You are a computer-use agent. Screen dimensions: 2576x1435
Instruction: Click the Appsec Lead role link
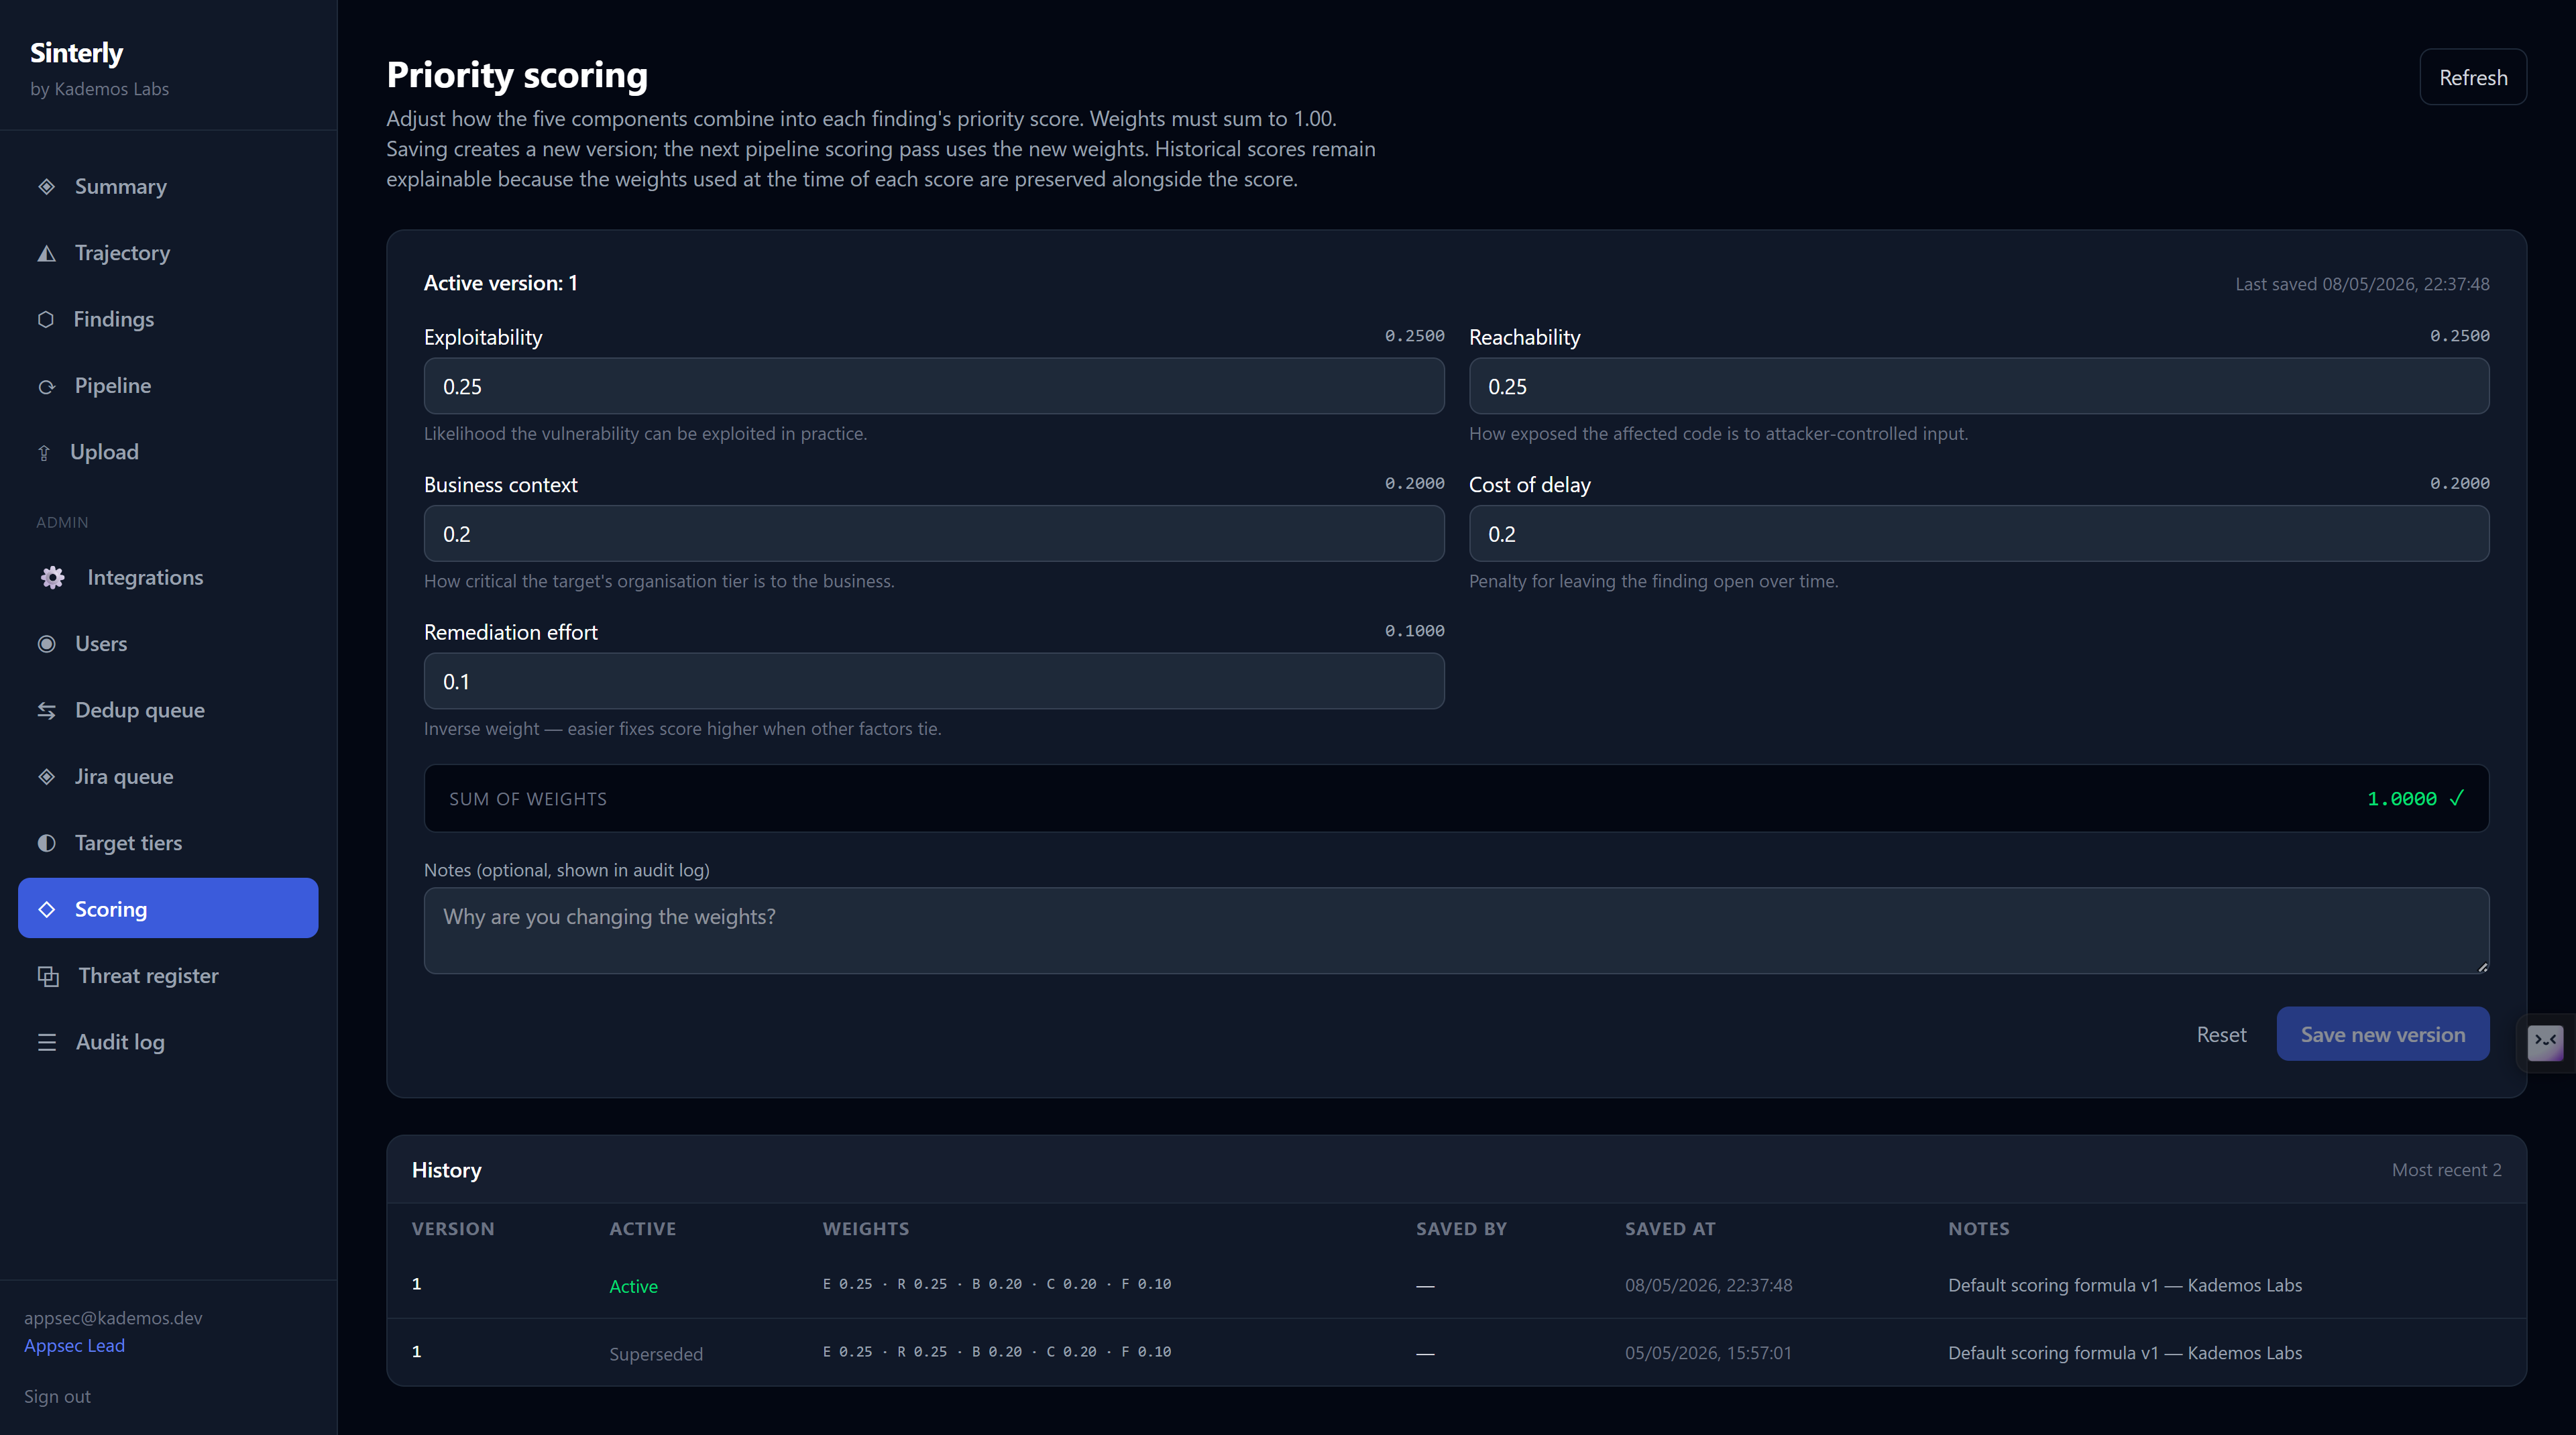74,1346
